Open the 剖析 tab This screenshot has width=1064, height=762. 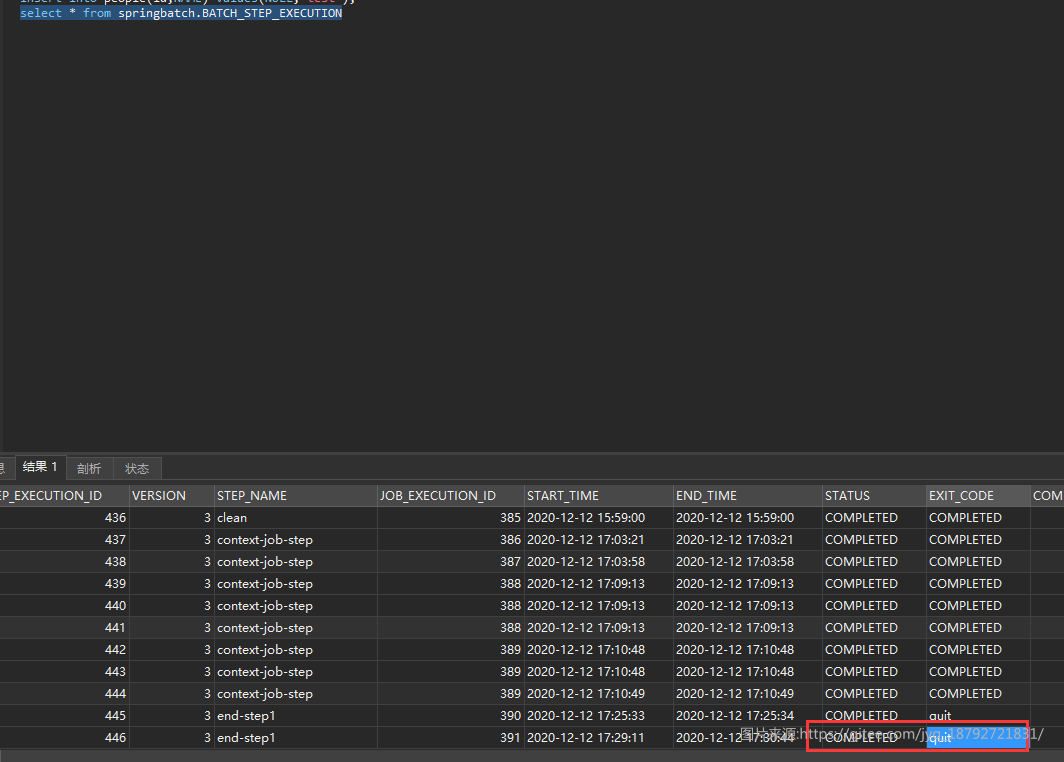[89, 468]
